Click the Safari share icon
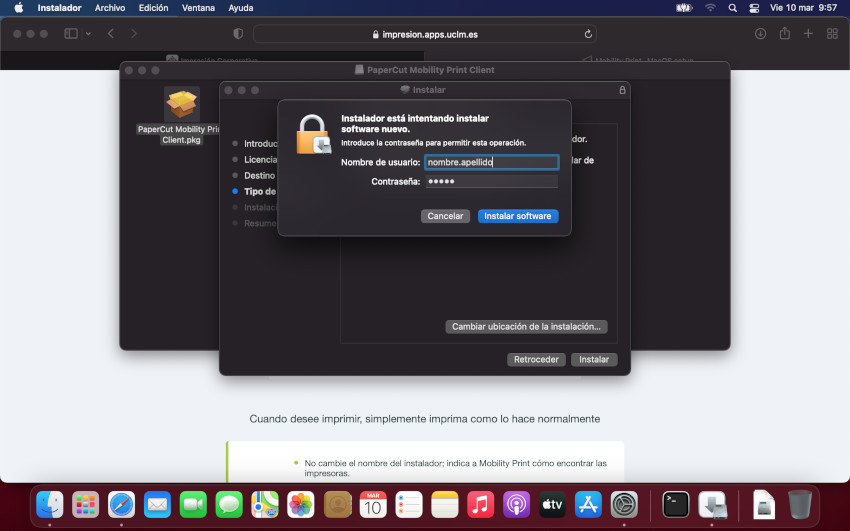This screenshot has height=531, width=850. click(x=784, y=34)
